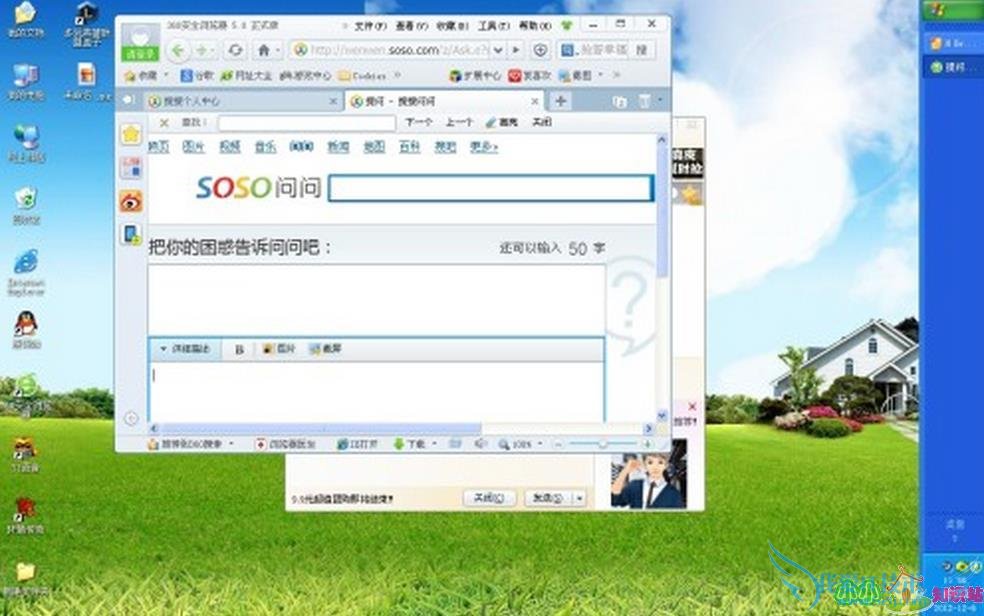Click the search button right of toolbar search box

(642, 50)
